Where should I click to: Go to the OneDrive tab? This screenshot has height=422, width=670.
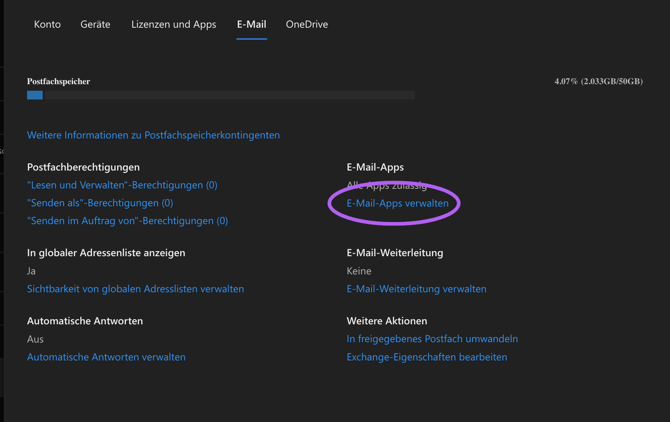point(306,24)
